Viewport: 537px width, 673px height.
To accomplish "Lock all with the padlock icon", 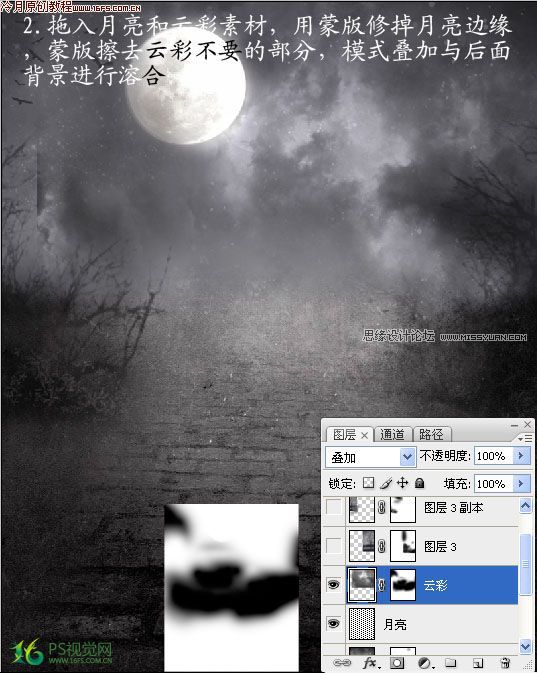I will [419, 483].
